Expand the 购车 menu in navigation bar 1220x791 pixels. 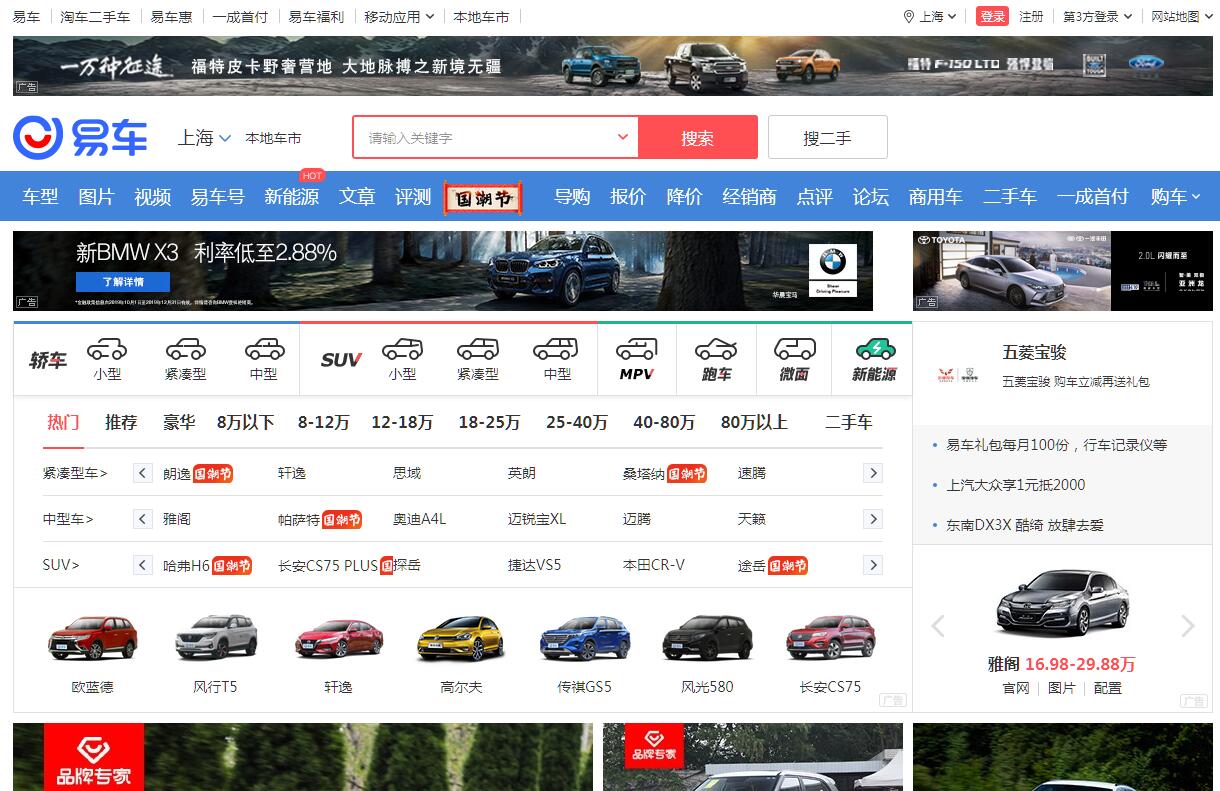click(x=1175, y=197)
